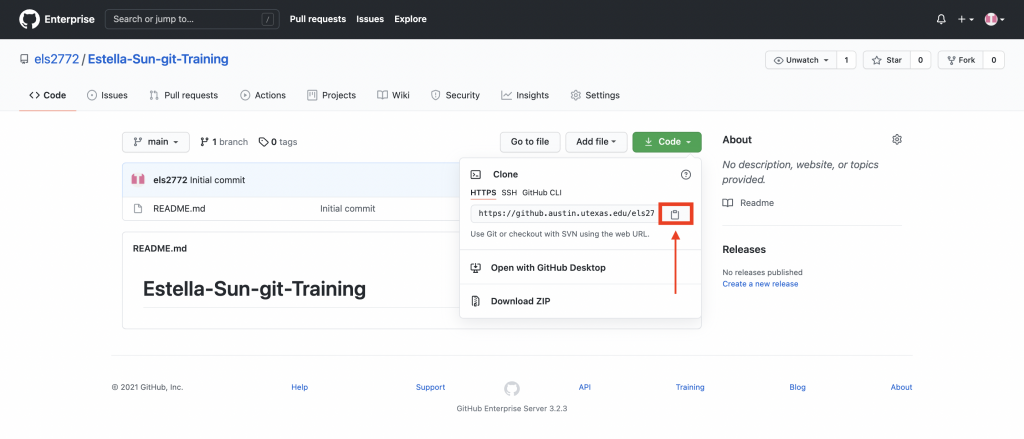The height and width of the screenshot is (439, 1024).
Task: Open Explore in top navigation
Action: pyautogui.click(x=410, y=19)
